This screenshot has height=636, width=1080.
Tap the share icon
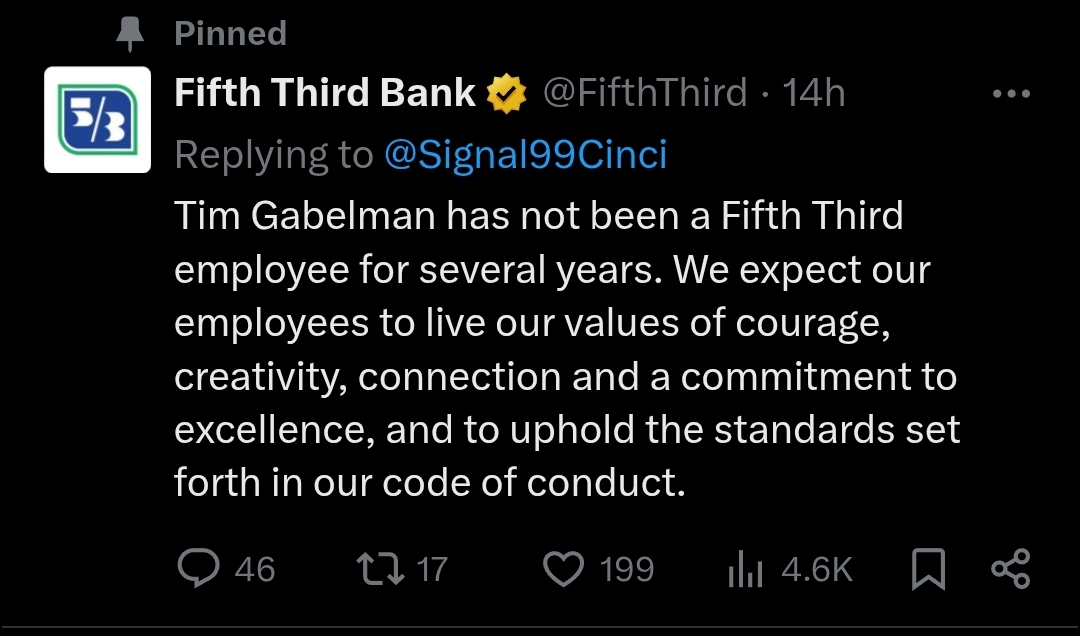[x=1009, y=569]
